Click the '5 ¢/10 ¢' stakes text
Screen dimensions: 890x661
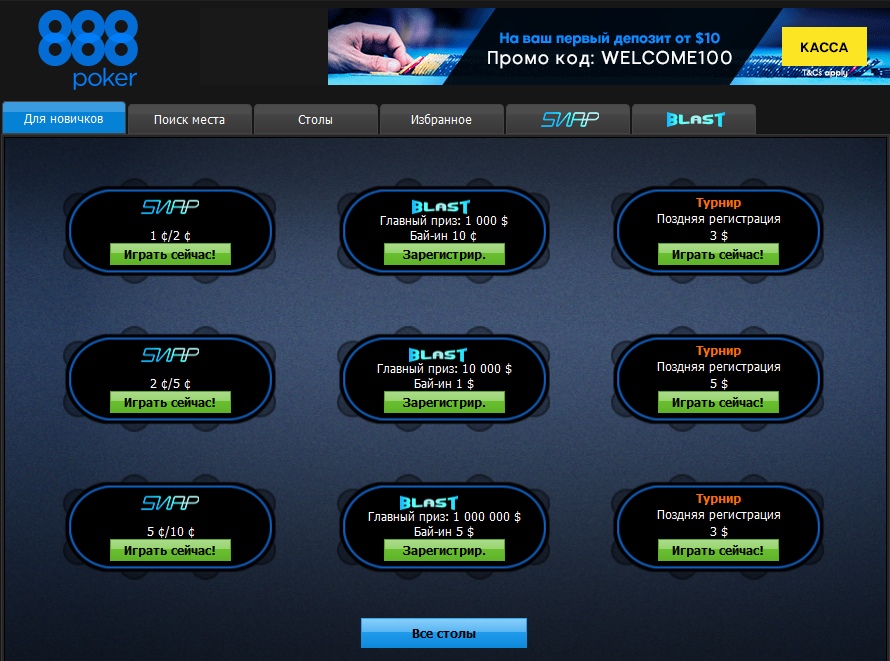pos(170,532)
